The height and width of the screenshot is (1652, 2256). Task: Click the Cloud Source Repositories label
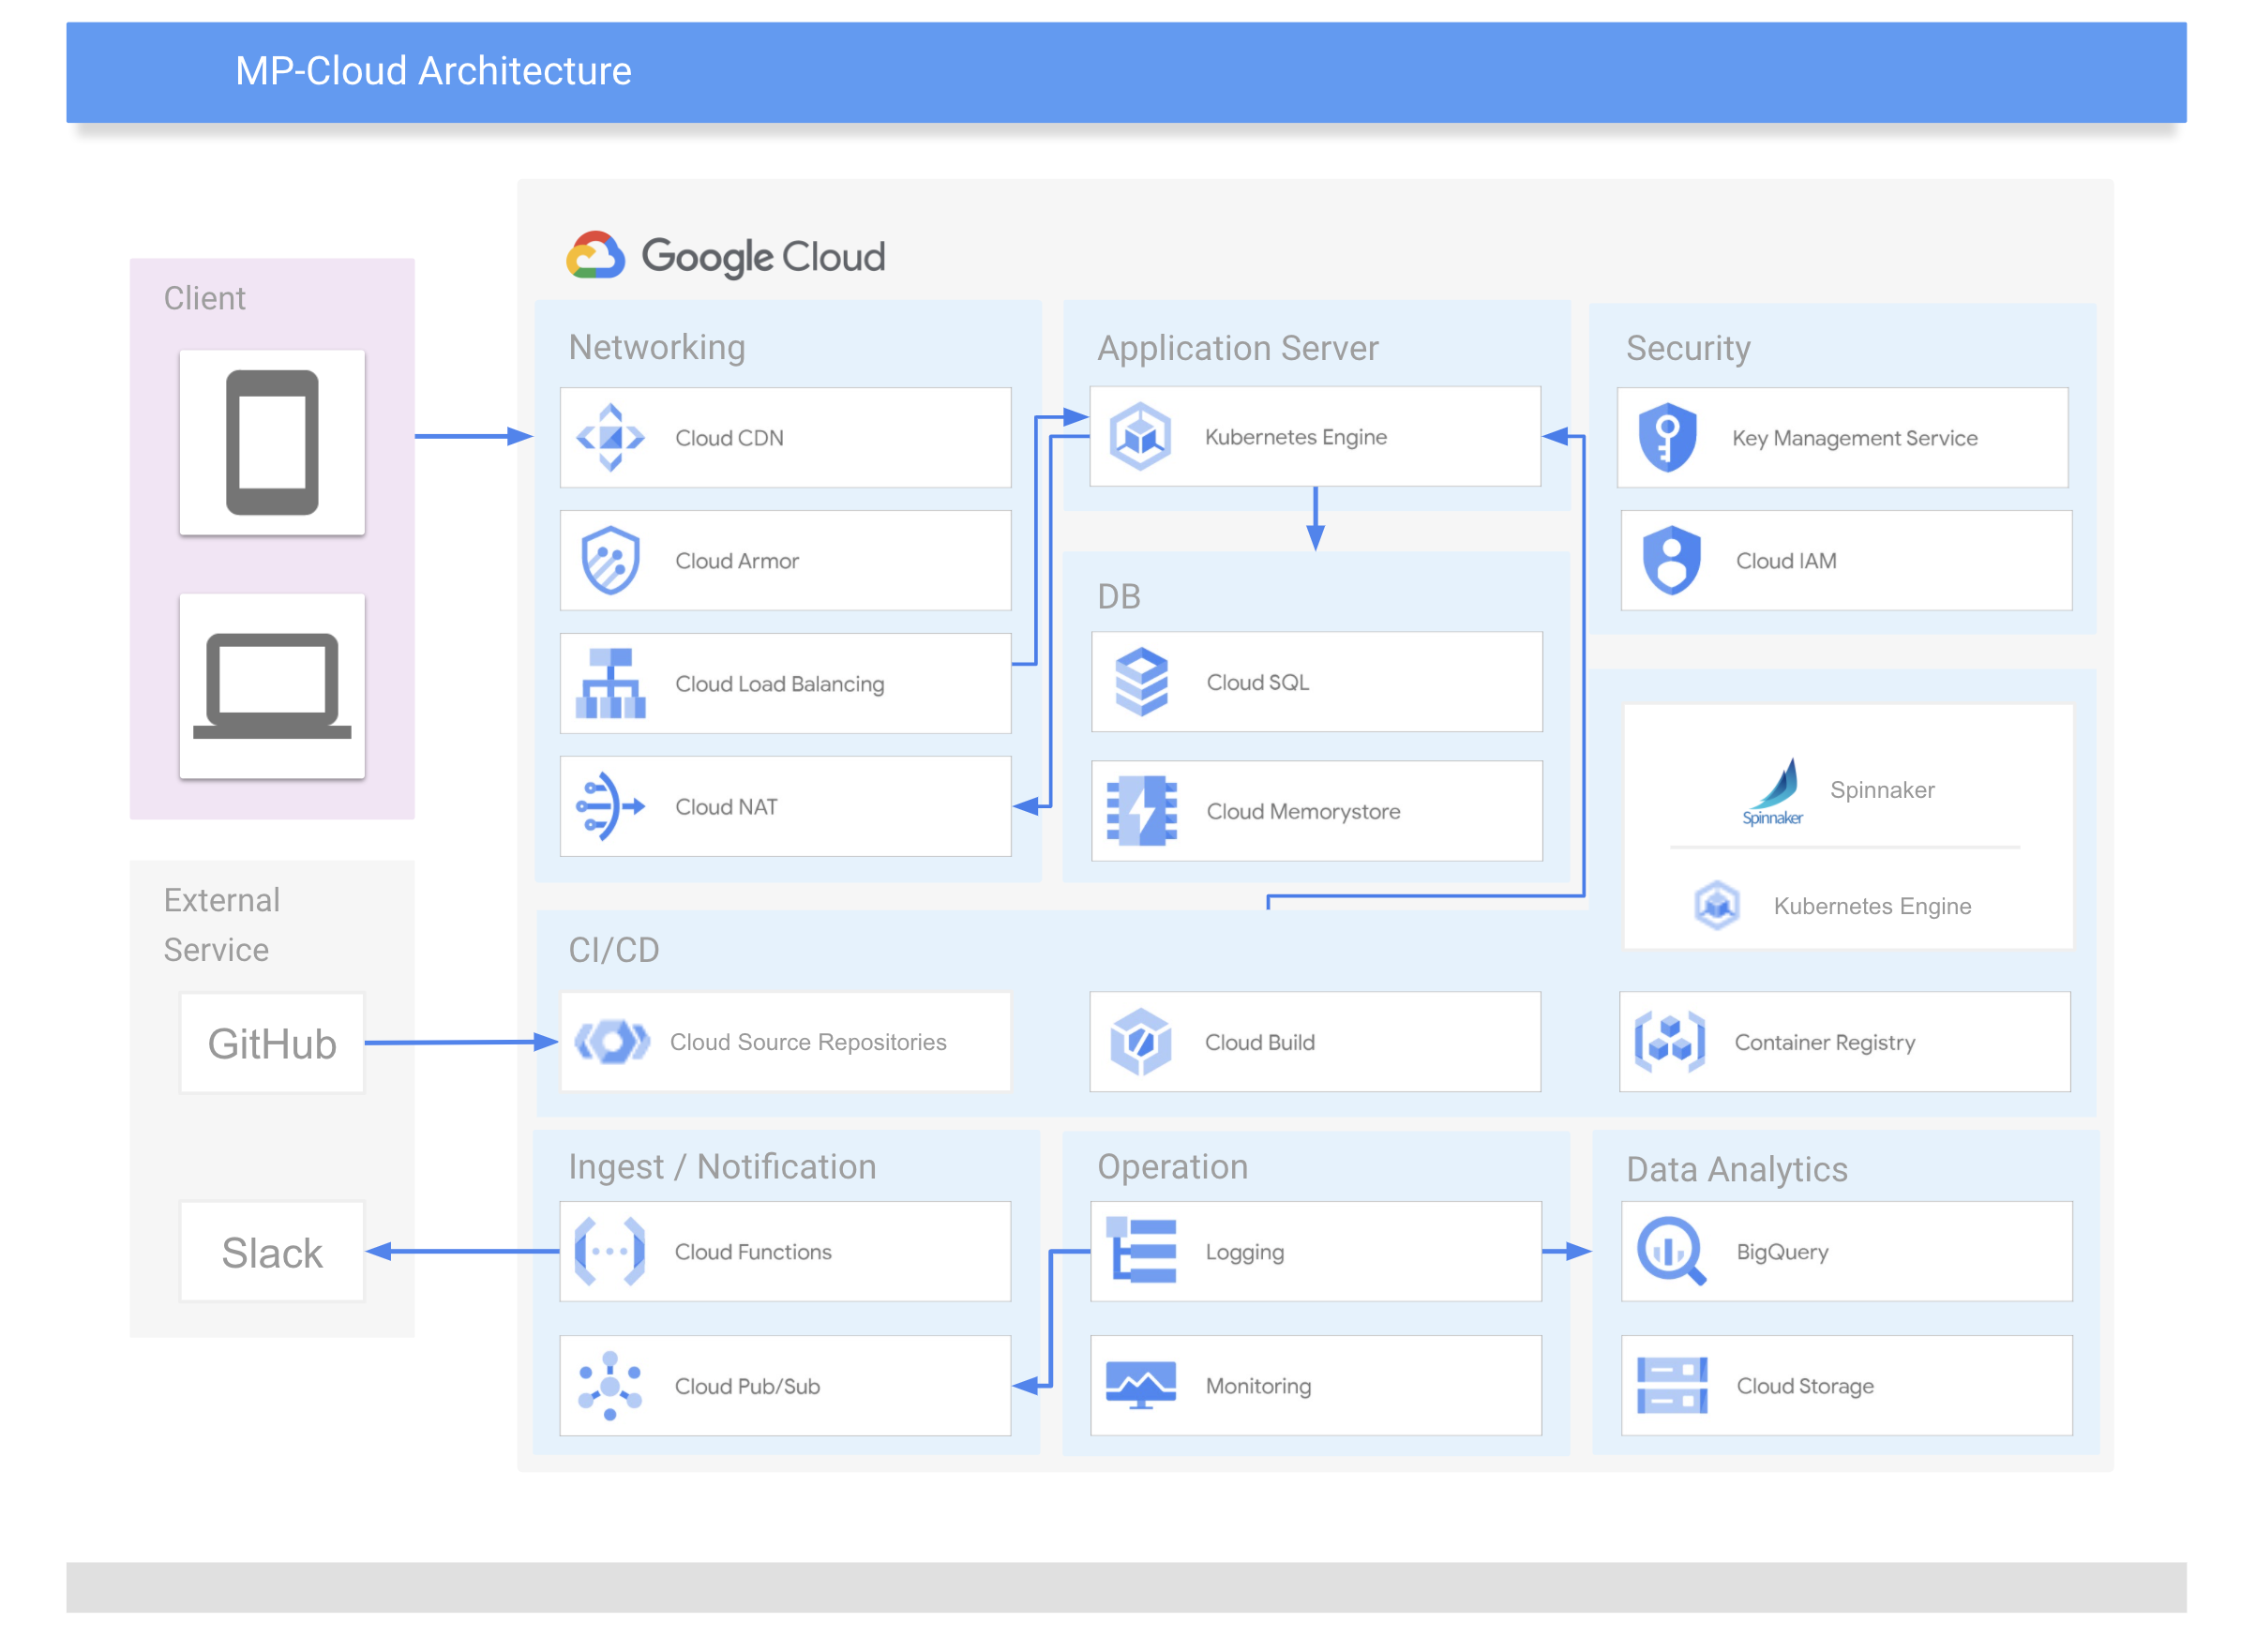tap(808, 1041)
